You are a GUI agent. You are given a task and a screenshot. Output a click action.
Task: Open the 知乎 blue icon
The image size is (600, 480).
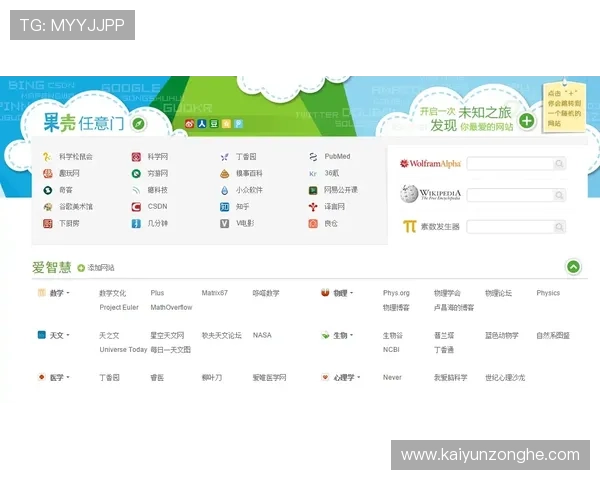[225, 207]
